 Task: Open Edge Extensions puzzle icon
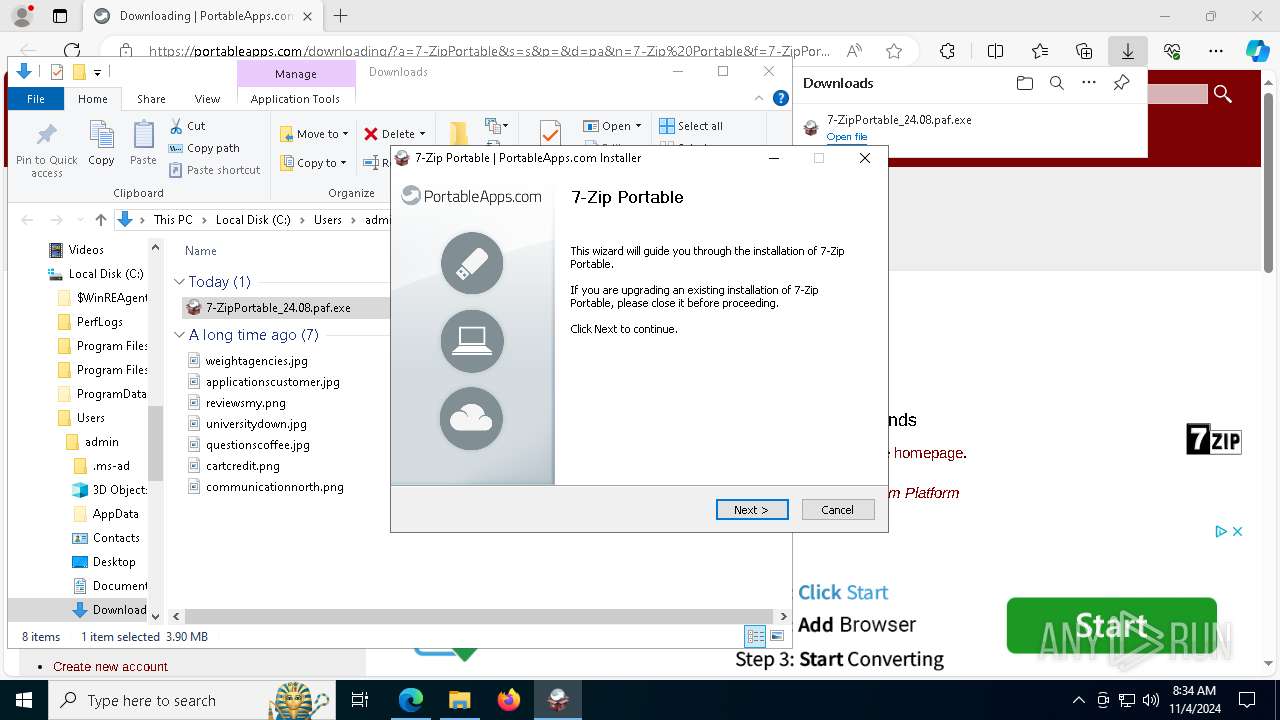pyautogui.click(x=947, y=51)
